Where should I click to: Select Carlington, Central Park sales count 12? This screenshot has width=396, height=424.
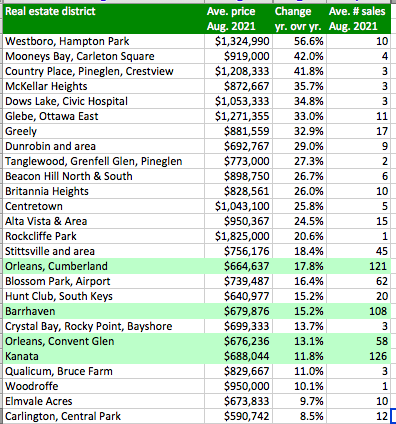[358, 416]
